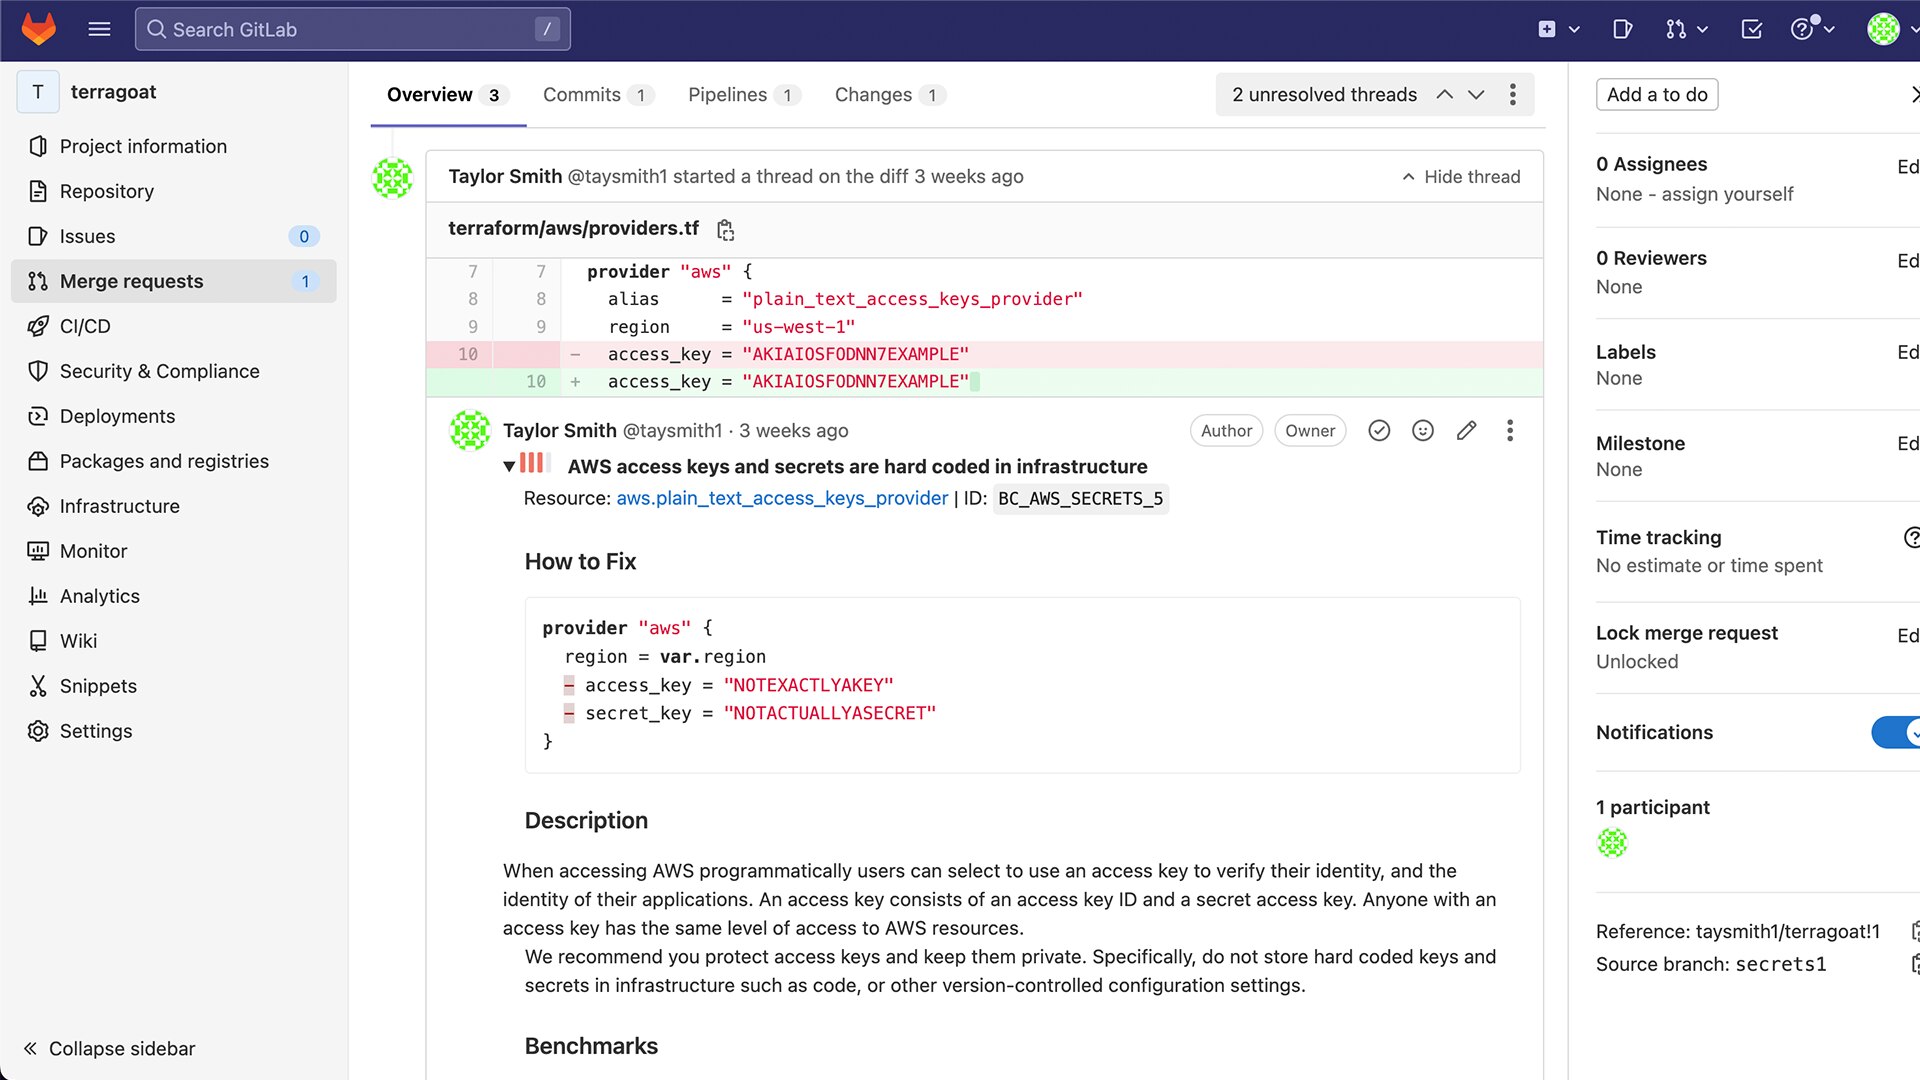1920x1080 pixels.
Task: Click the Add a to do button
Action: pos(1656,95)
